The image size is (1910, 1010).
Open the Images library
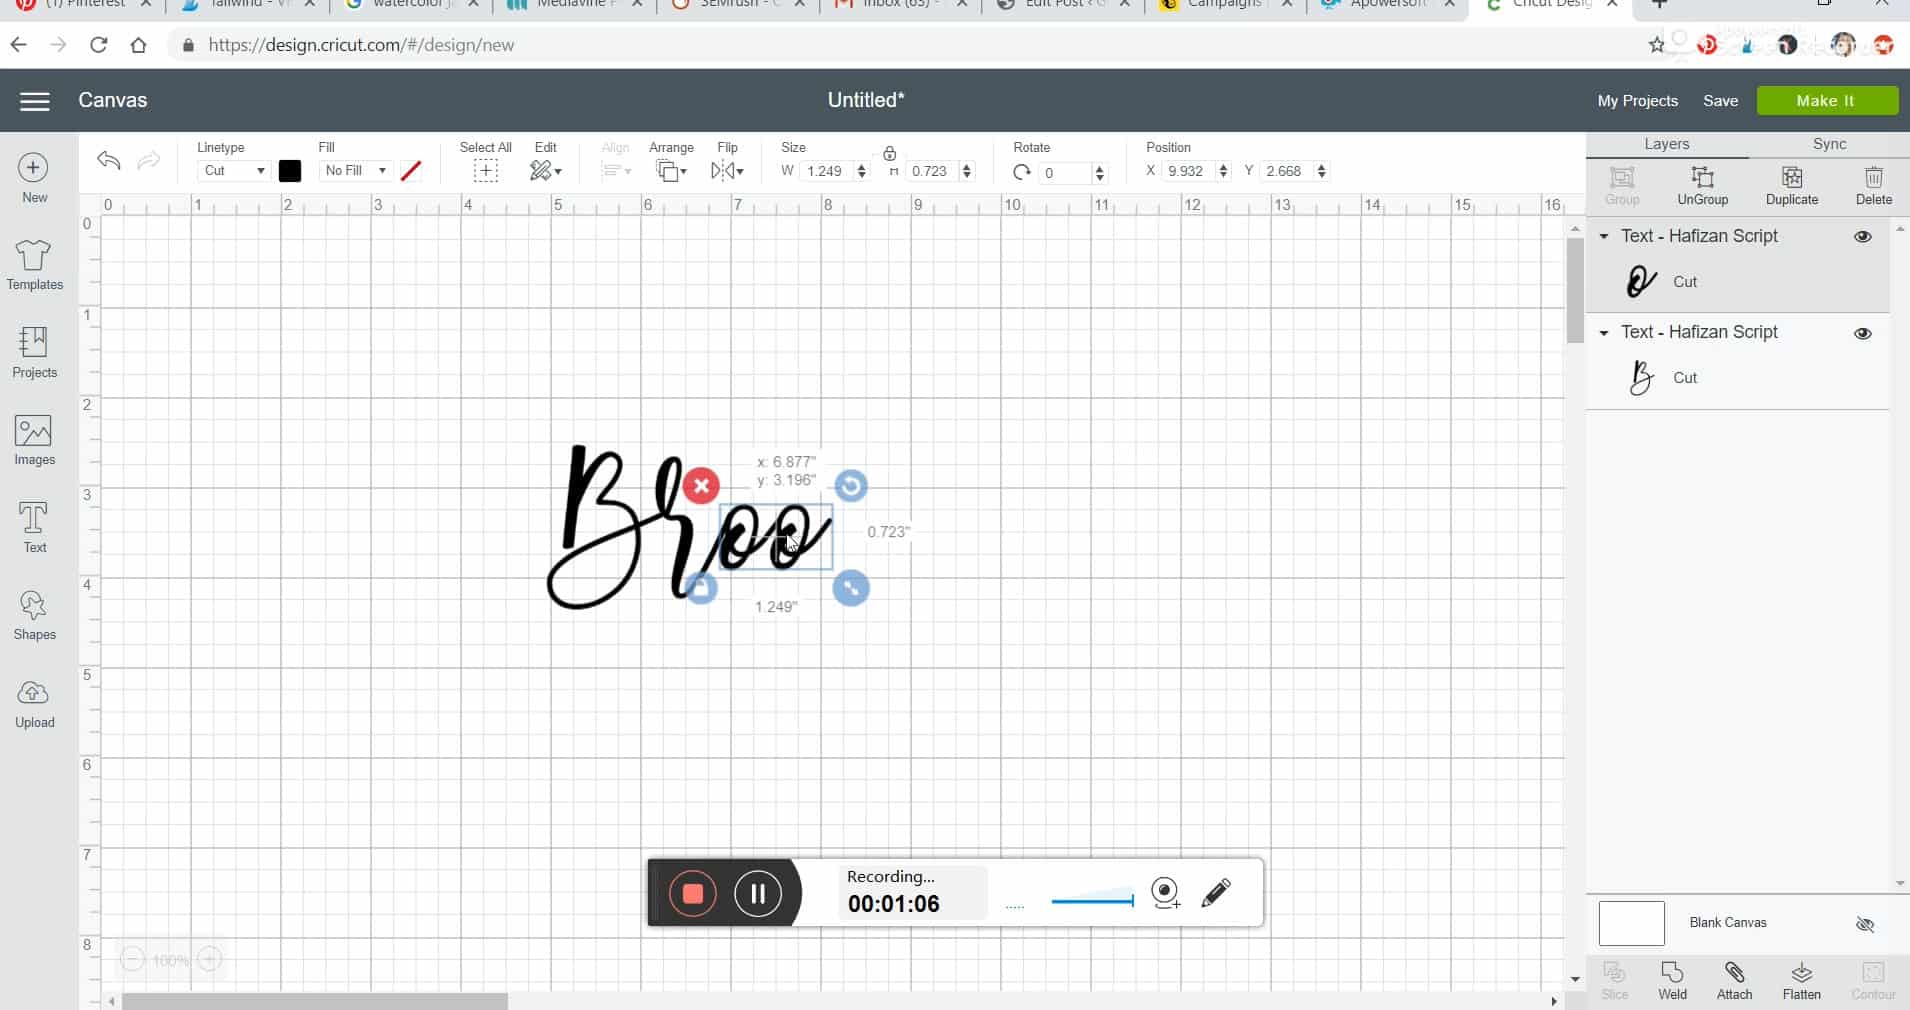pos(34,441)
